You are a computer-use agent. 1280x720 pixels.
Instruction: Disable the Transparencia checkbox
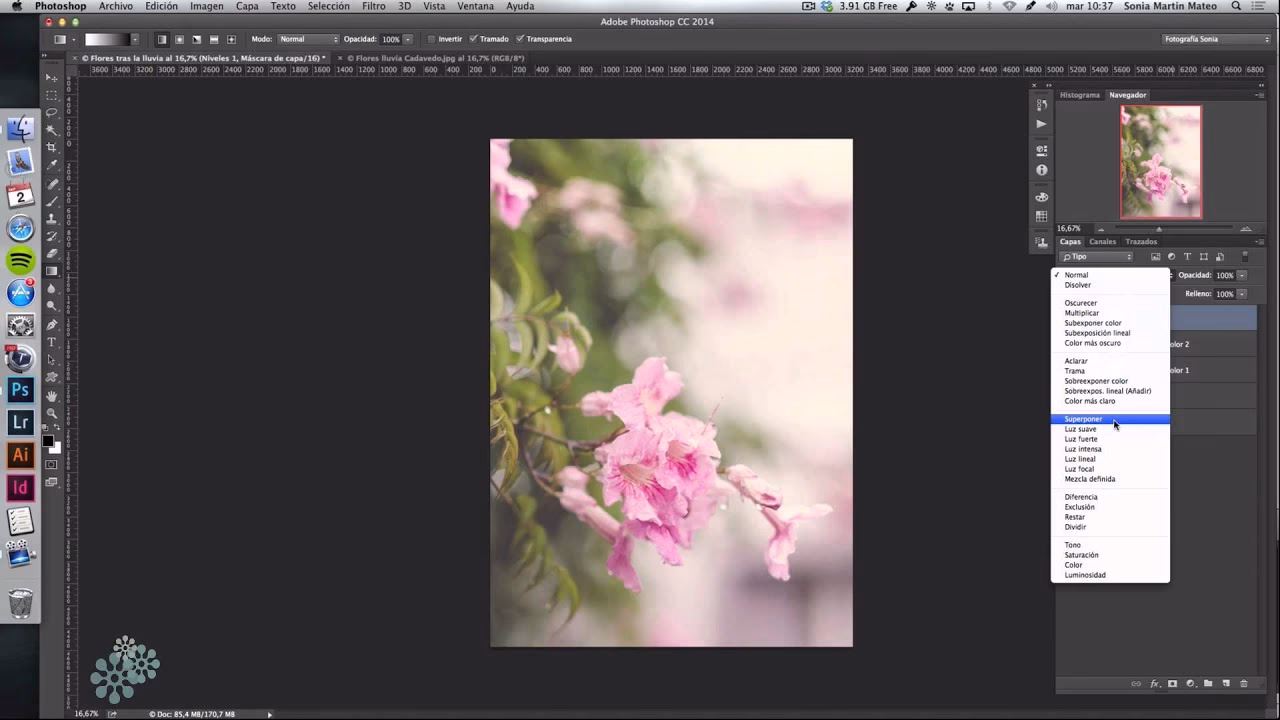coord(520,39)
